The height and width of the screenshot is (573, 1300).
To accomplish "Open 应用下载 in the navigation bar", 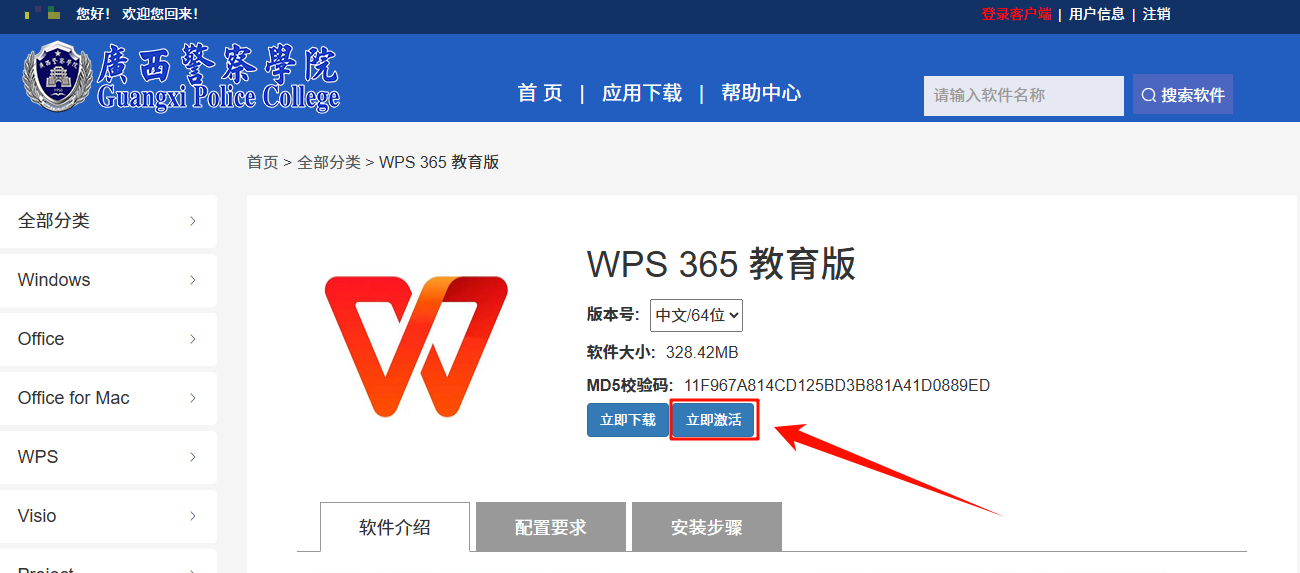I will tap(642, 93).
